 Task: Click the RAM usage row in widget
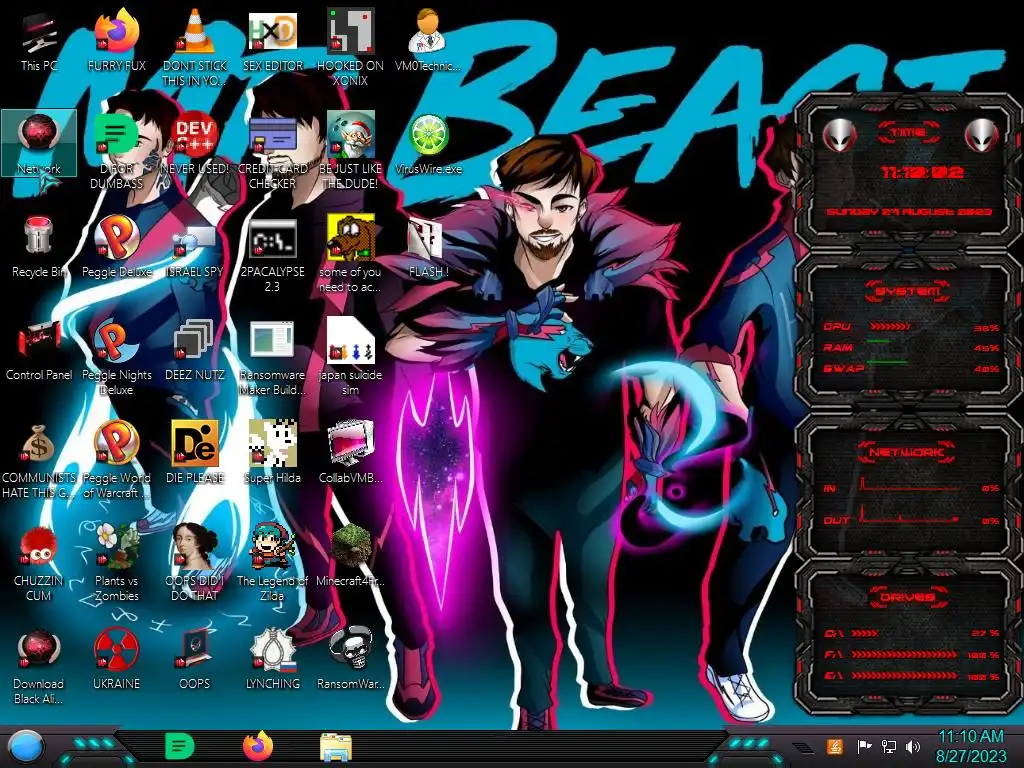coord(910,347)
